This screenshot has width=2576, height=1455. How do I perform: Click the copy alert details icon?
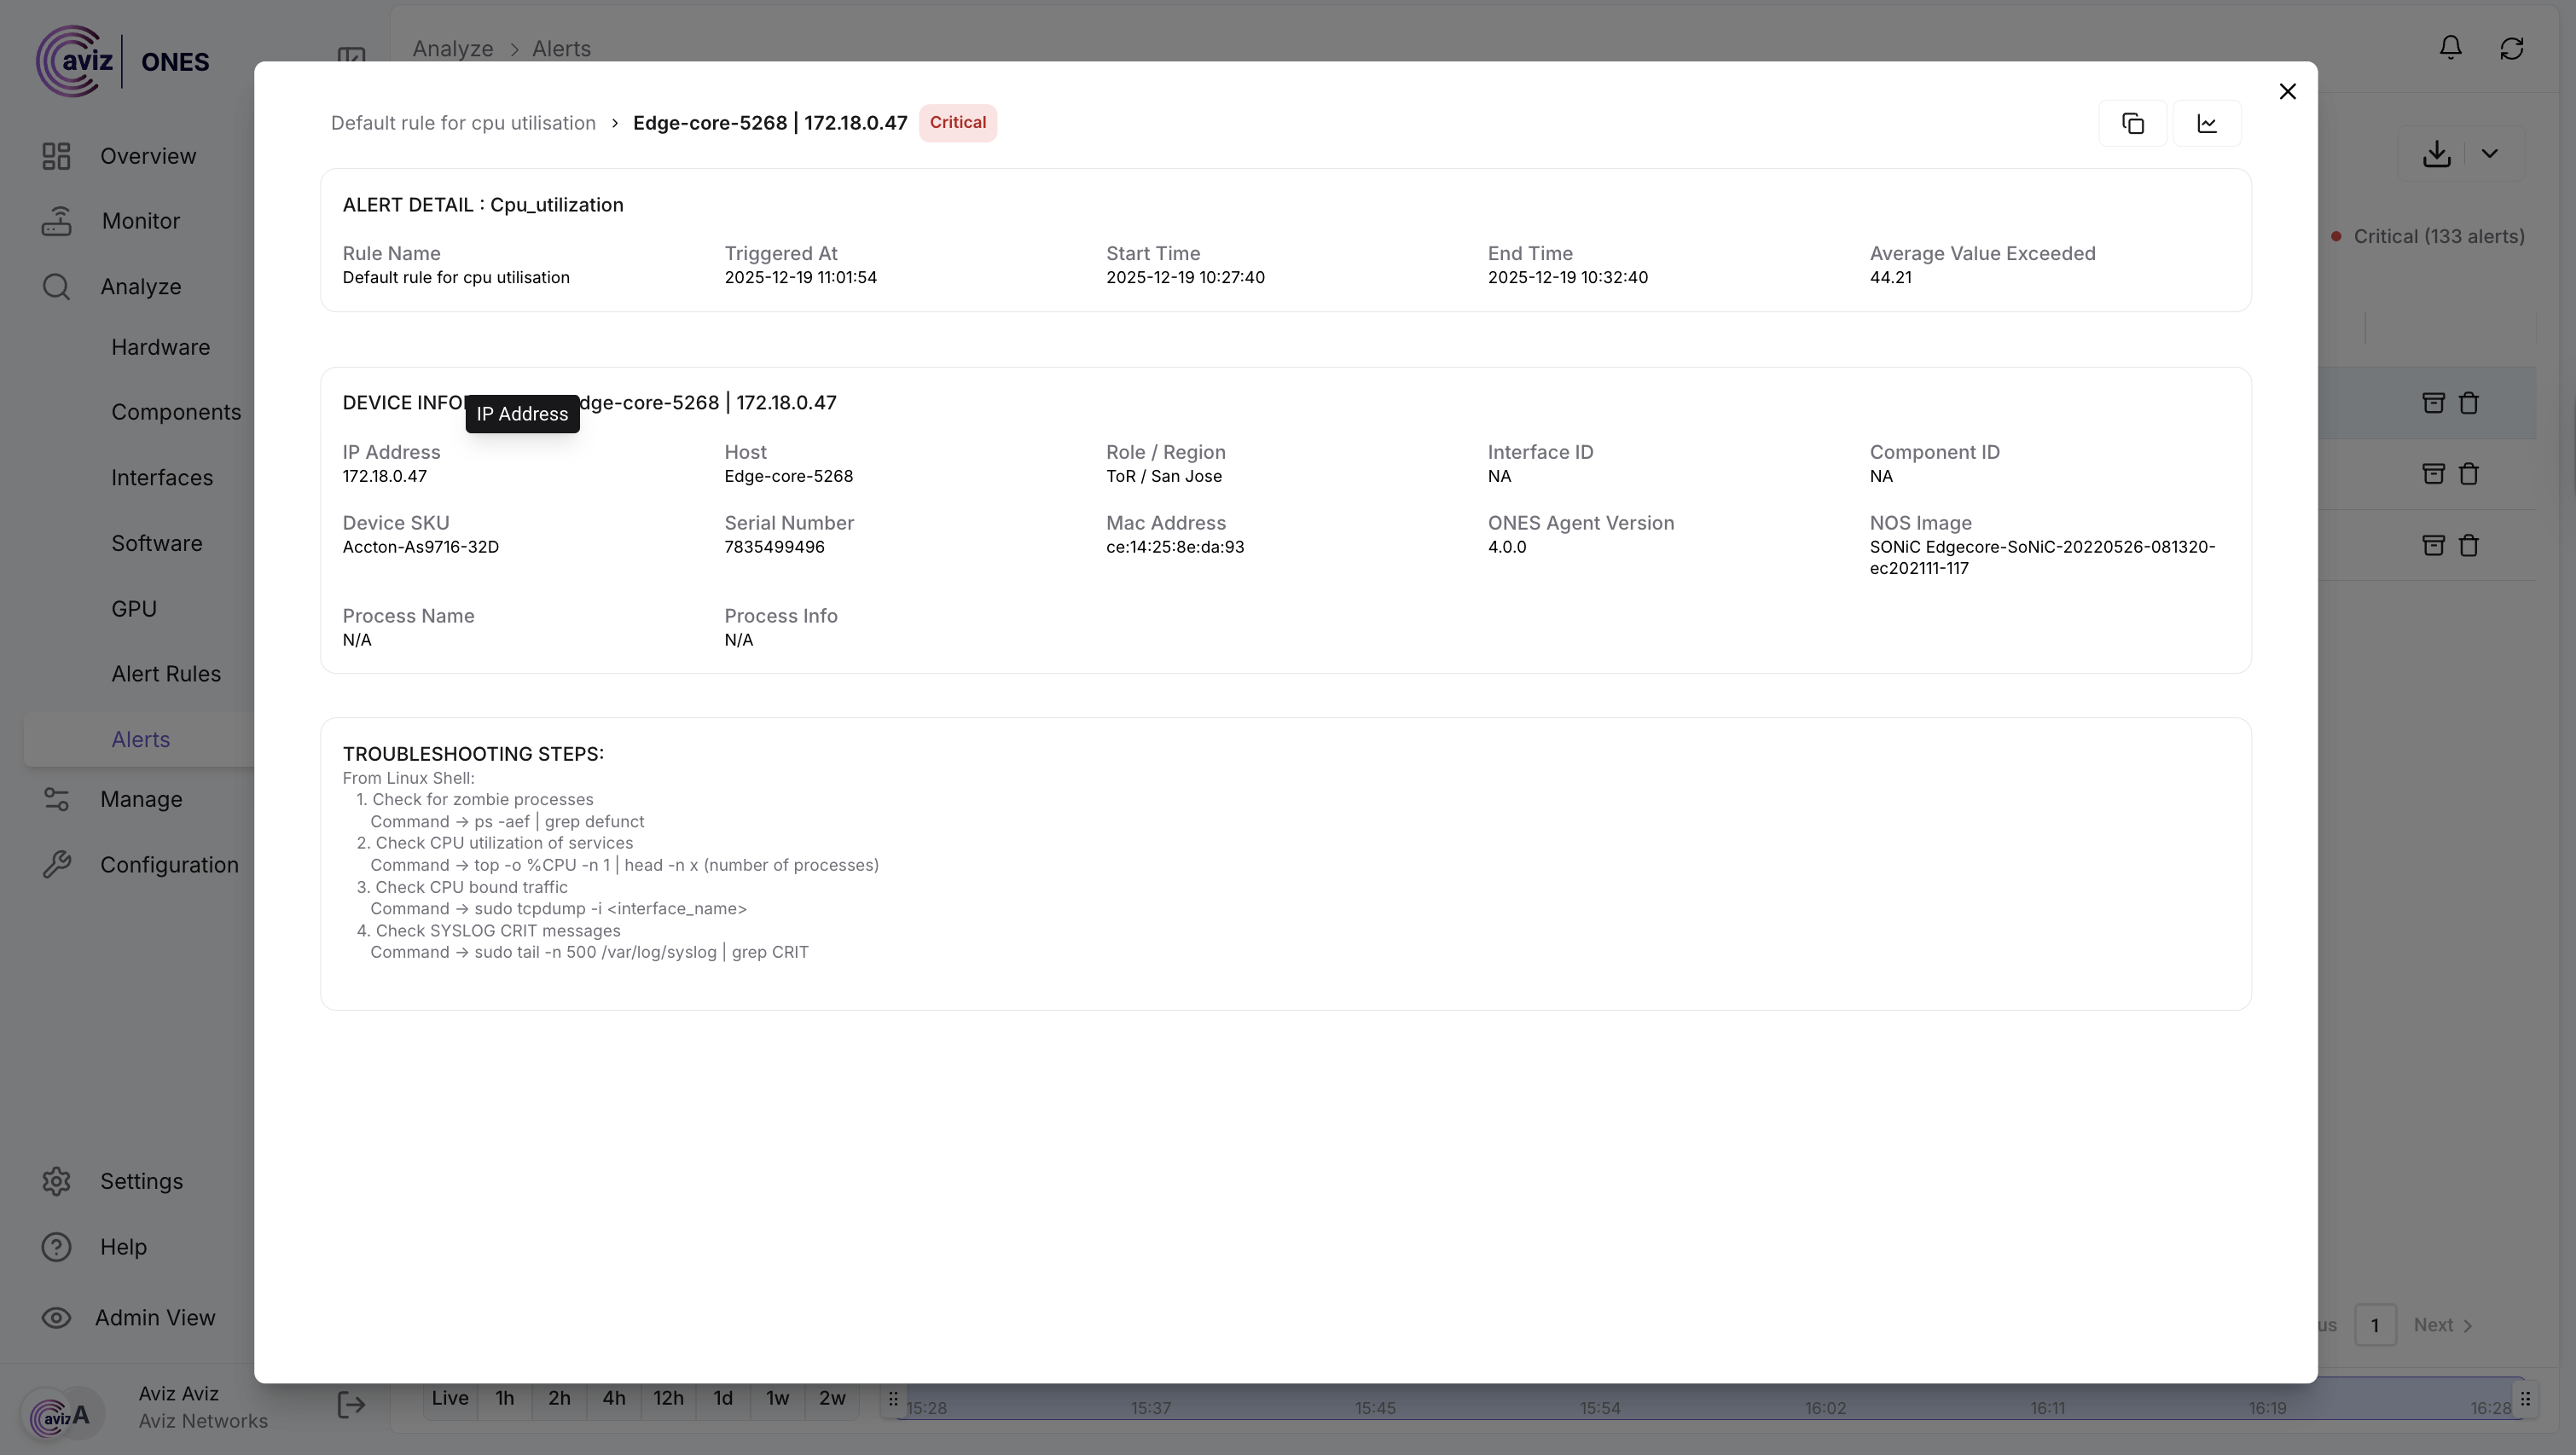(x=2132, y=123)
